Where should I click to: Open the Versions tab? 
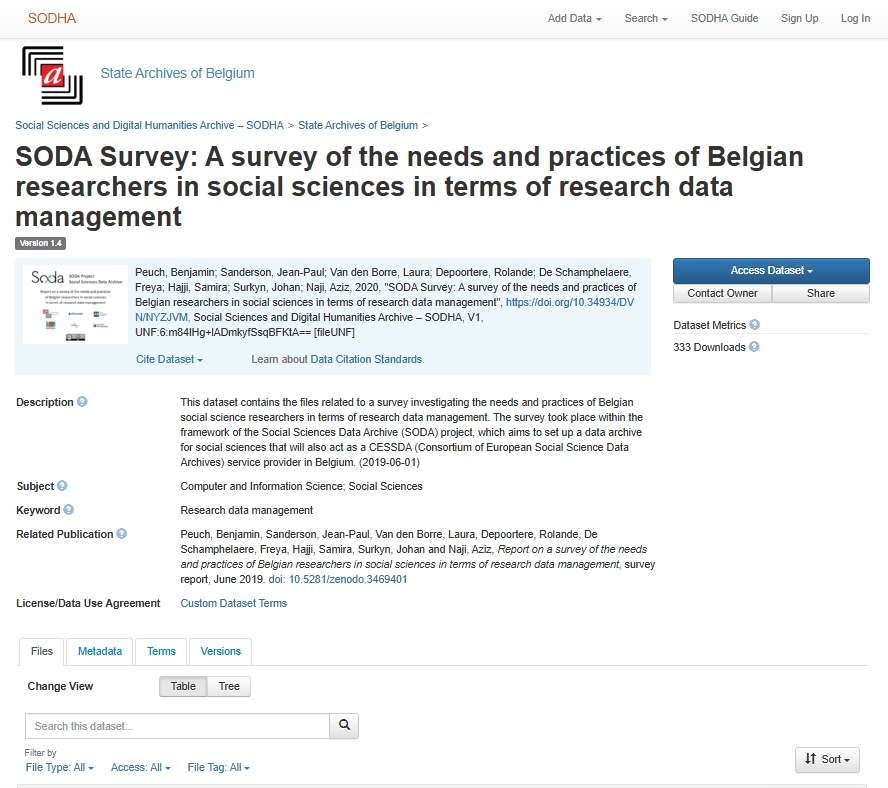coord(221,652)
